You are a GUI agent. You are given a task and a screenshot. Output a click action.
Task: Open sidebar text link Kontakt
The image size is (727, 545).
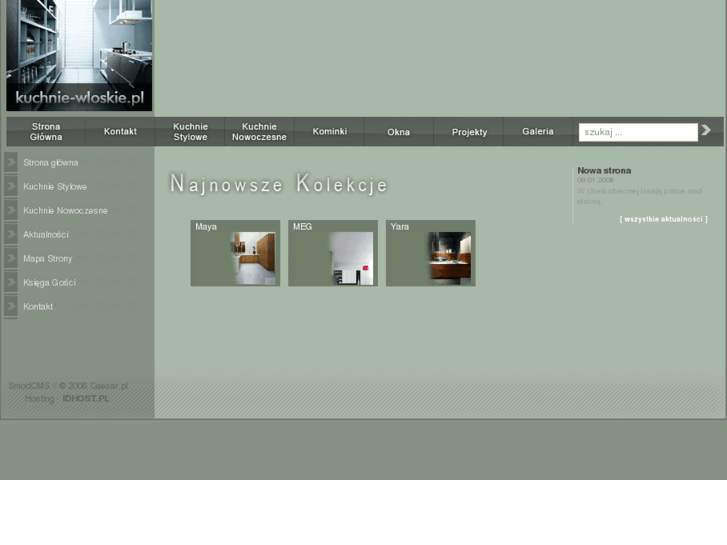pos(38,307)
